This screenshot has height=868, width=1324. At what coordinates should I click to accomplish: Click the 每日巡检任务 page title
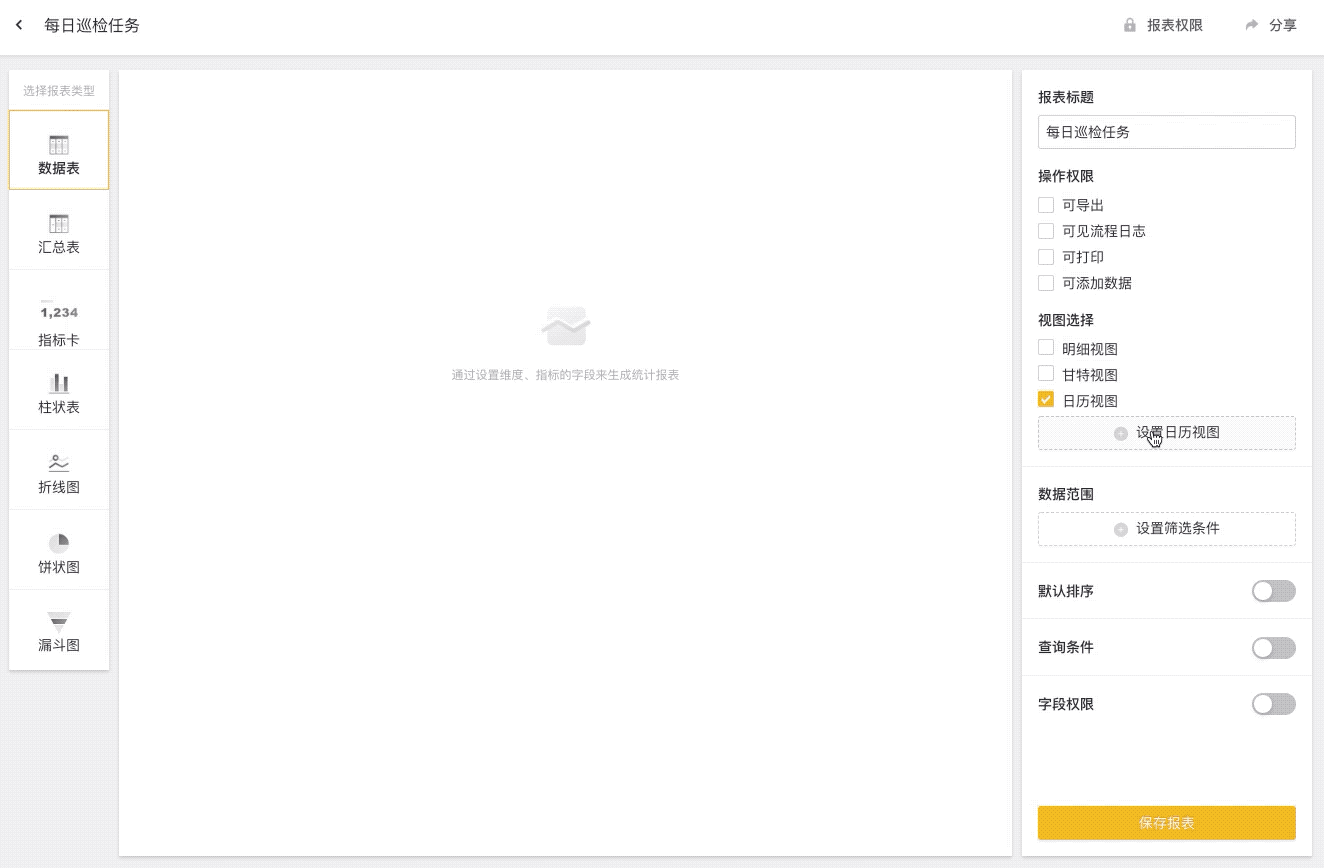[92, 25]
